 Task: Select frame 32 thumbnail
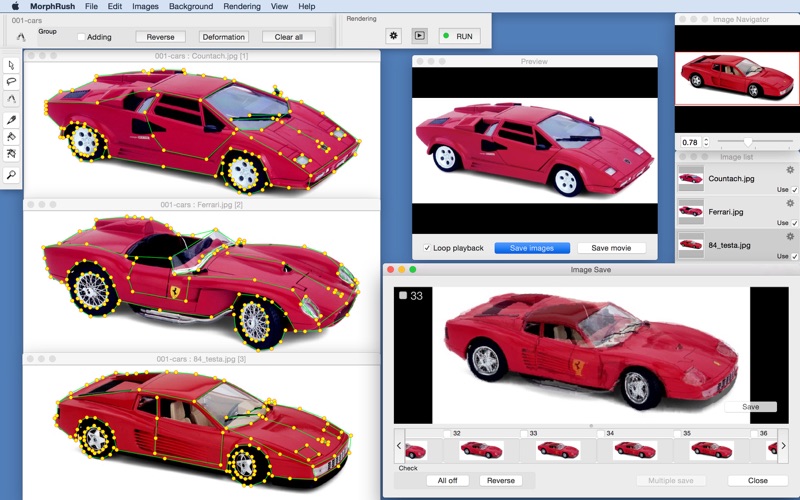(x=482, y=450)
